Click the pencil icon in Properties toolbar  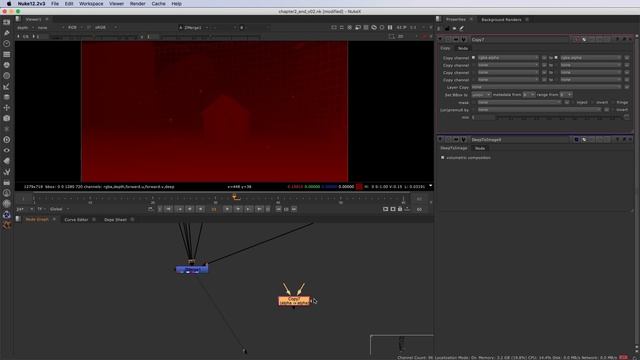coord(462,29)
